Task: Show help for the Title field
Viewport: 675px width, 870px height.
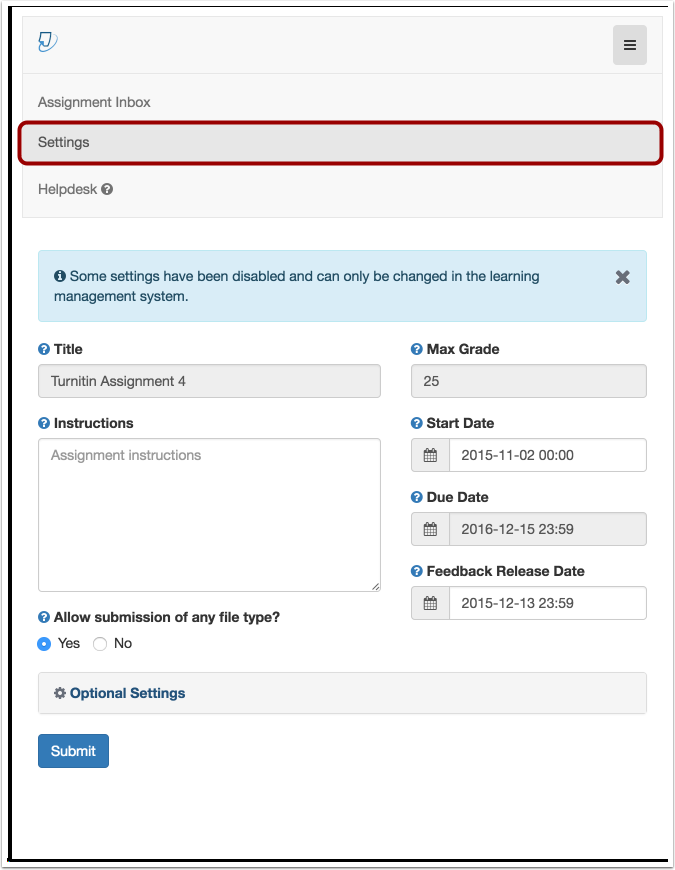Action: pos(44,349)
